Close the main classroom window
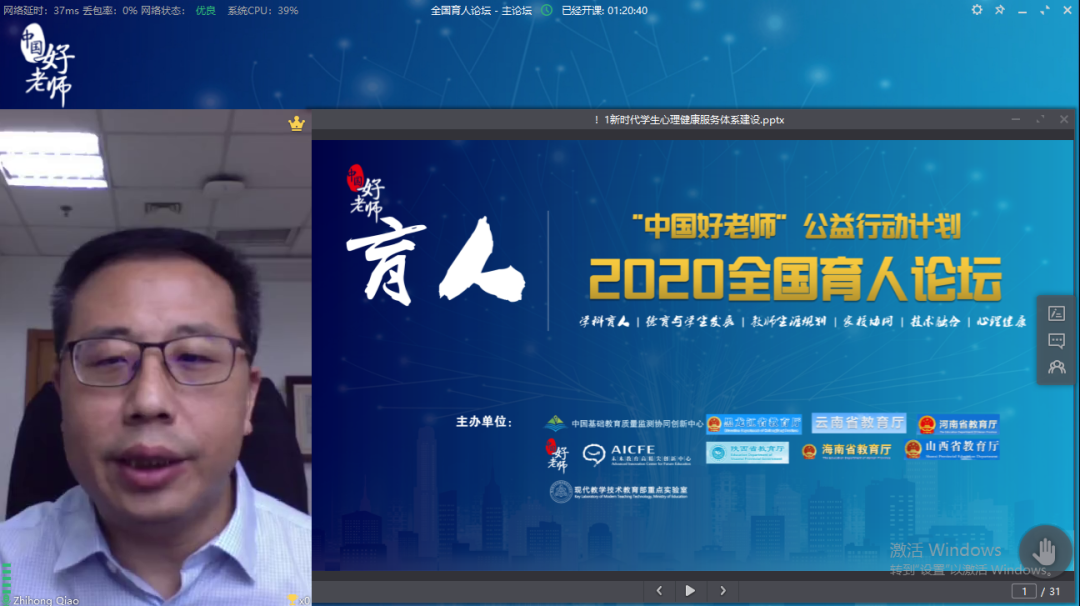 point(1067,10)
